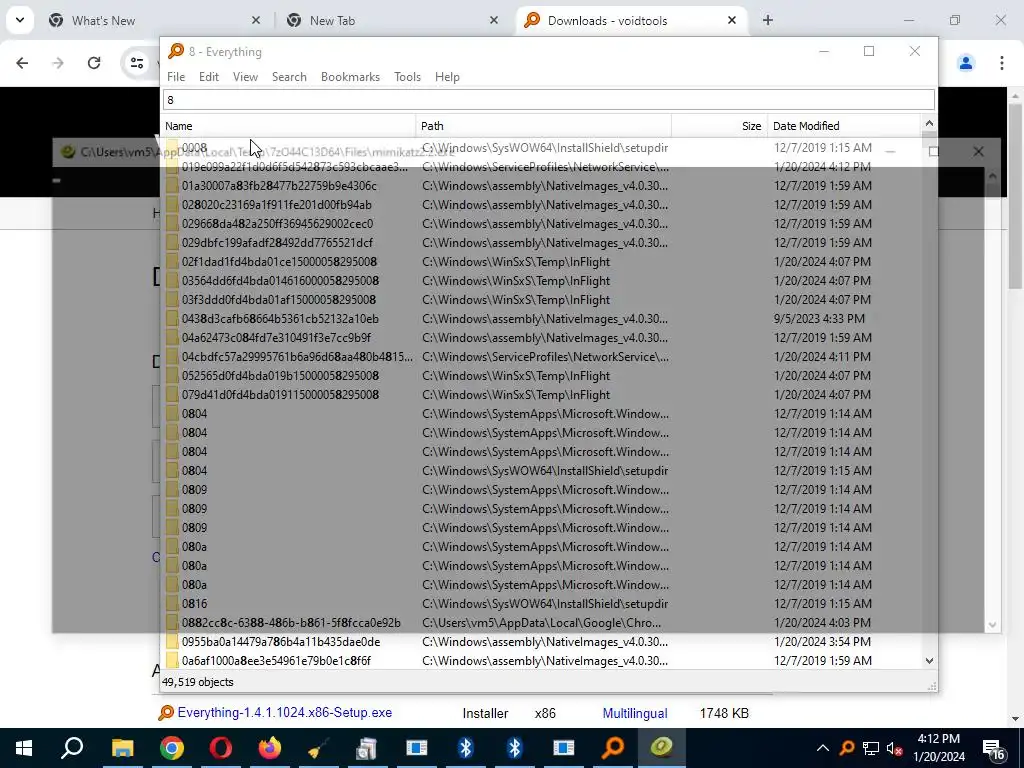The width and height of the screenshot is (1024, 768).
Task: Click muted volume icon in system tray
Action: [895, 748]
